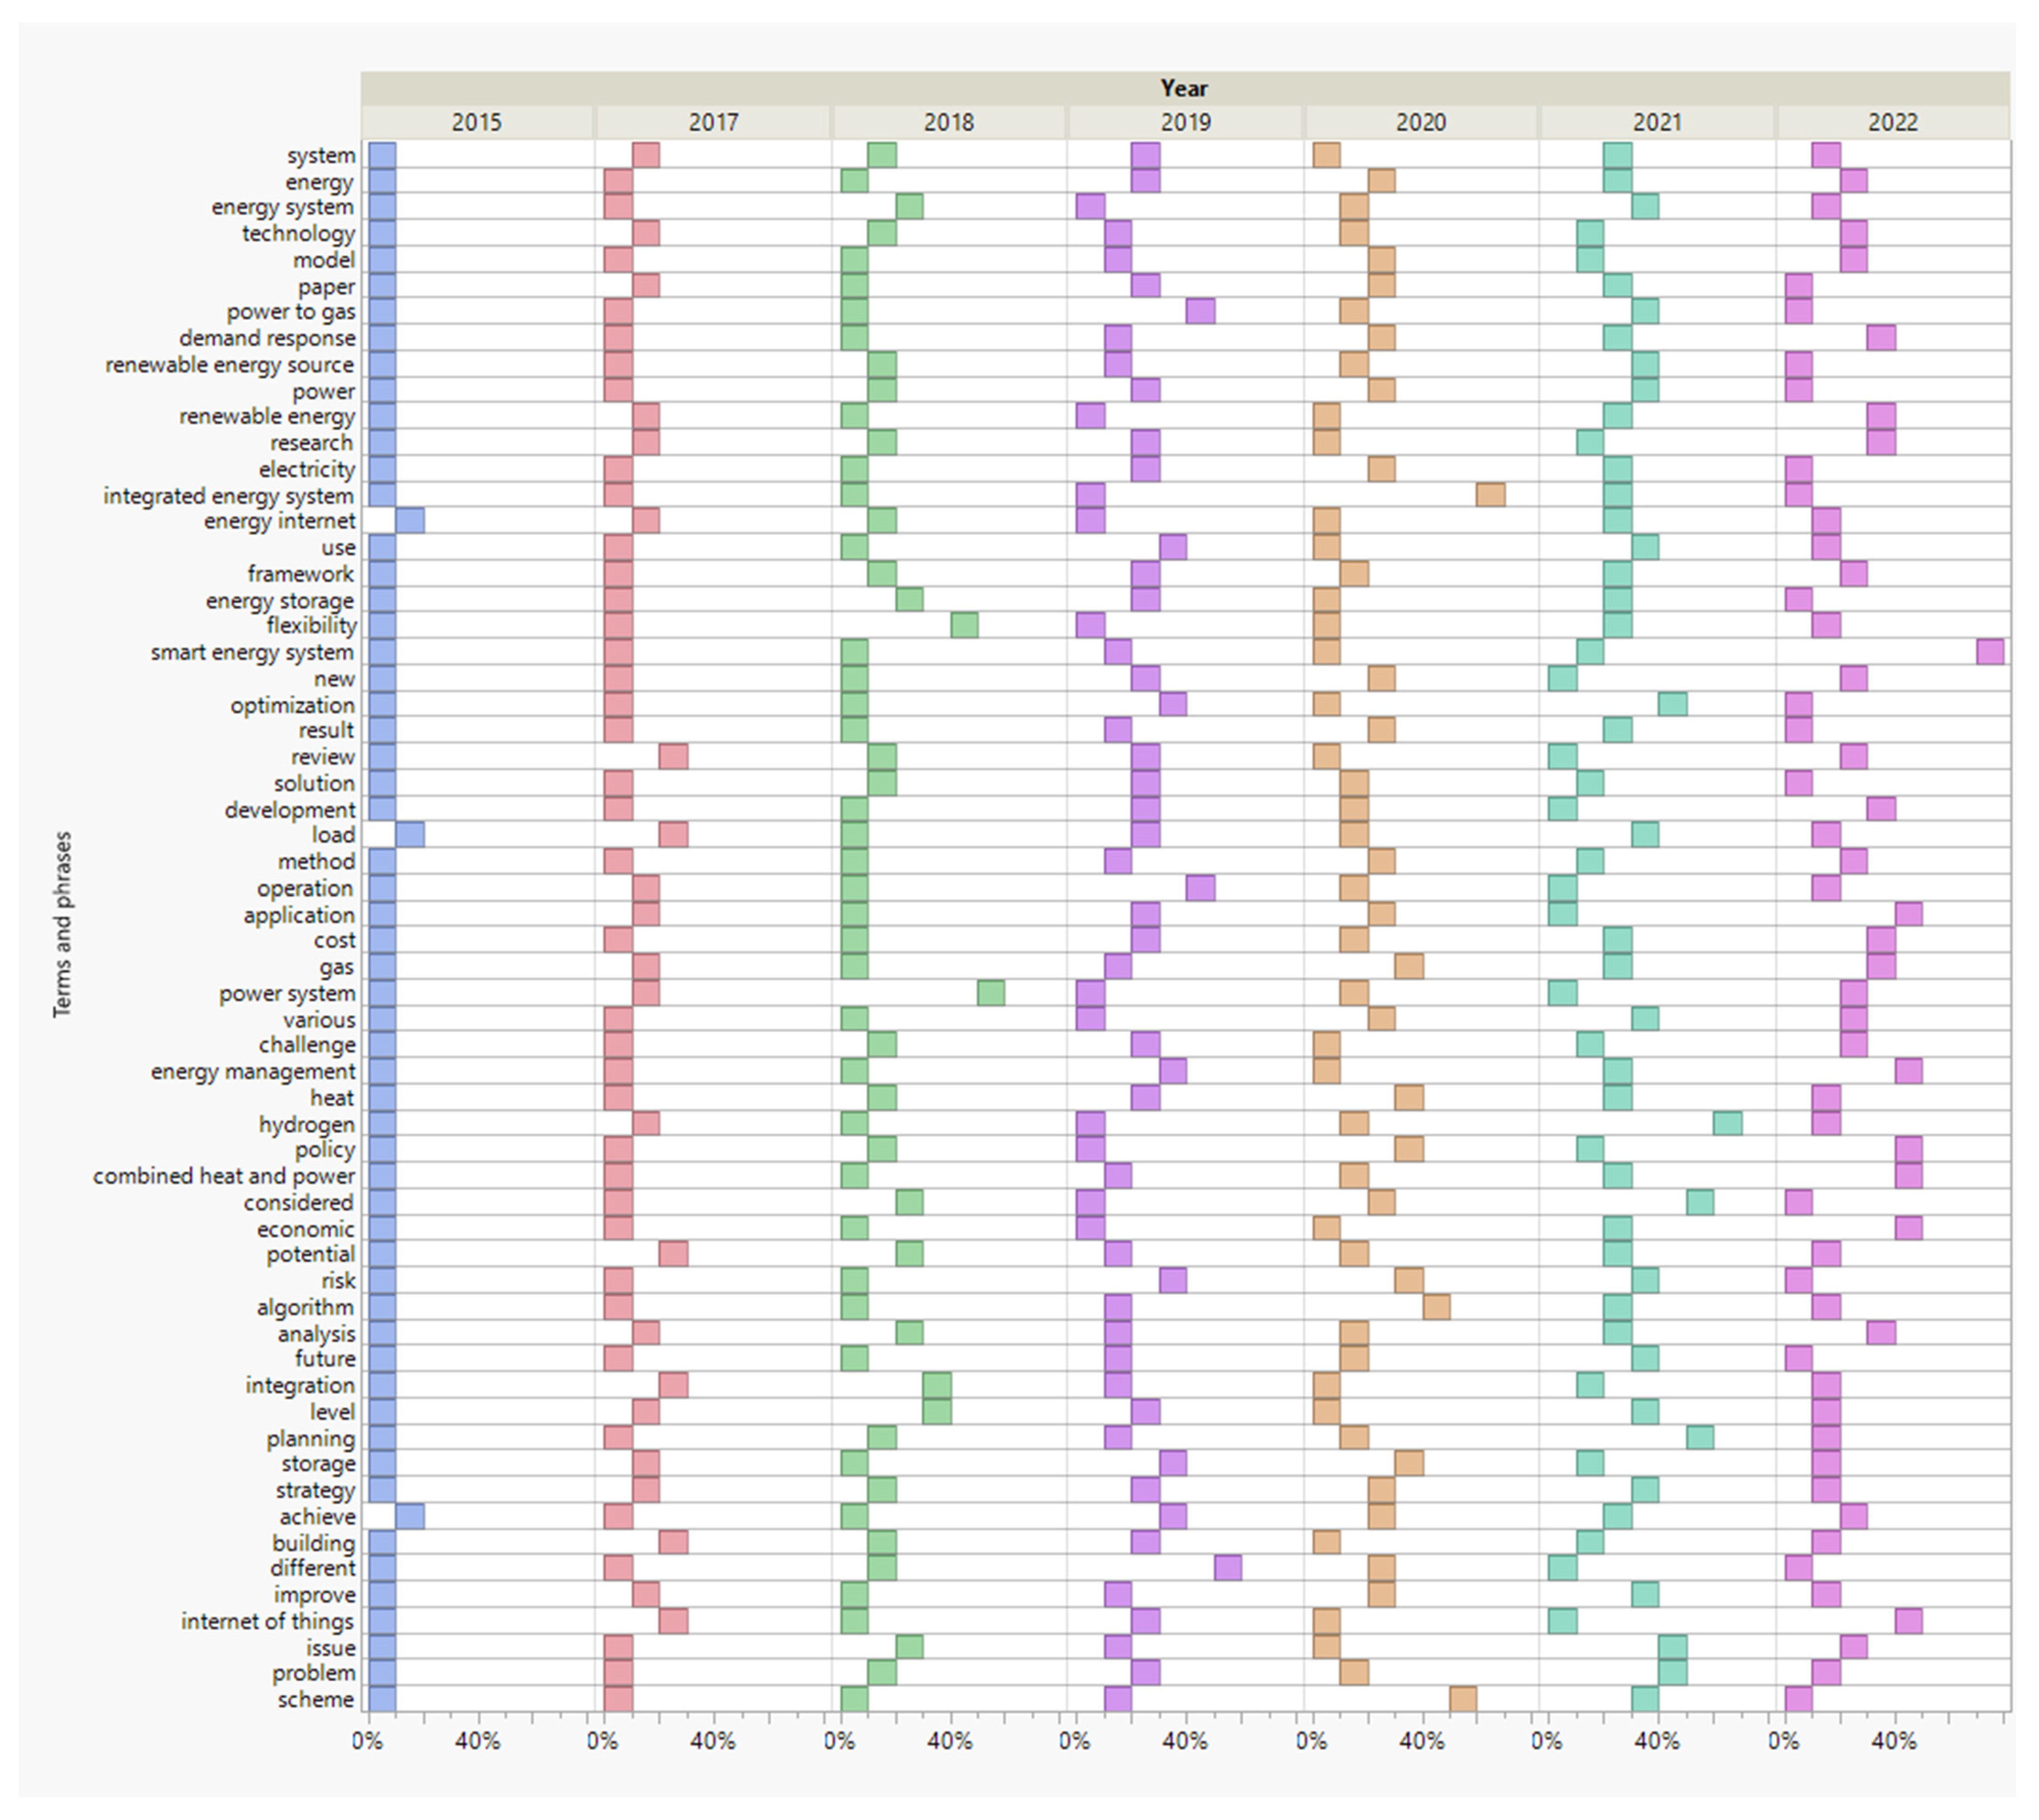
Task: Click the 0% axis label under 2015
Action: (367, 1741)
